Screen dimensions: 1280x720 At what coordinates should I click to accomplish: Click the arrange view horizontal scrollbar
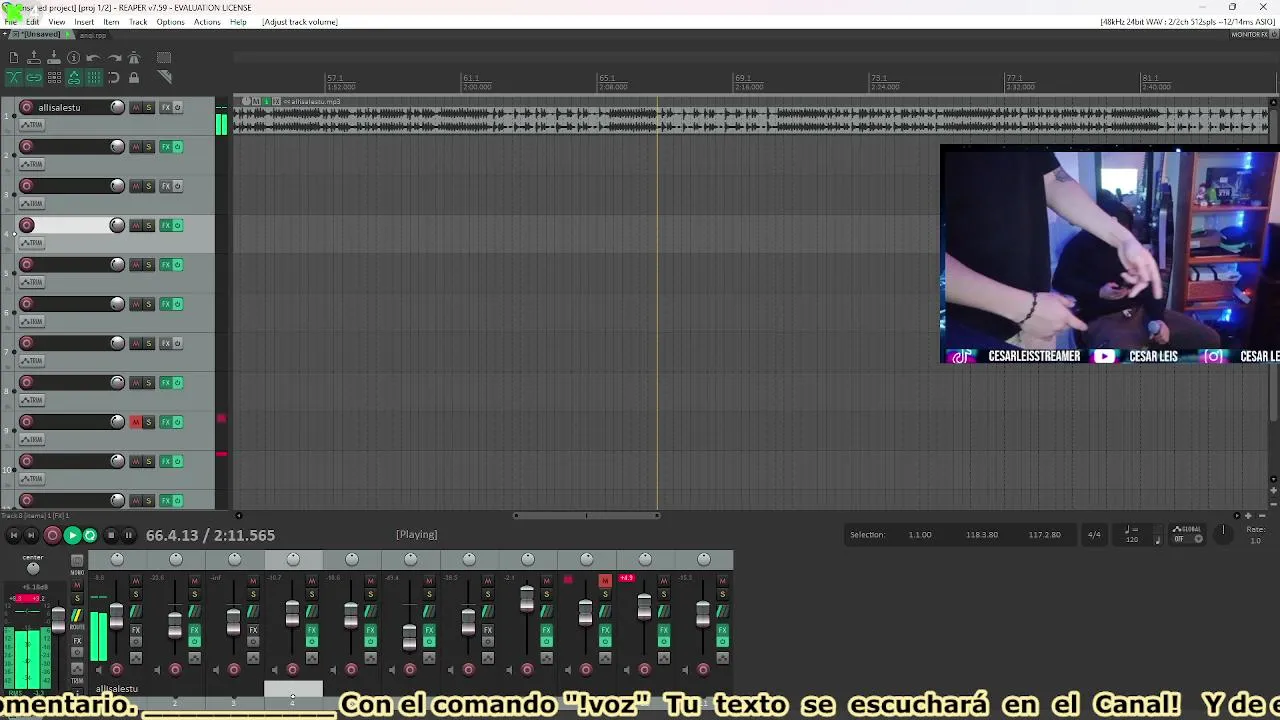point(586,516)
